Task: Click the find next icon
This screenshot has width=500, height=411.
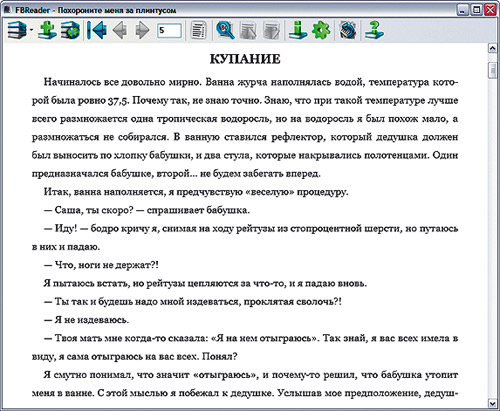Action: pos(271,30)
